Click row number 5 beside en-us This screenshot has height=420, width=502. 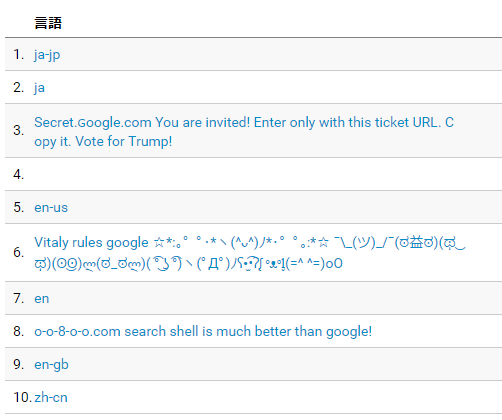[x=19, y=207]
